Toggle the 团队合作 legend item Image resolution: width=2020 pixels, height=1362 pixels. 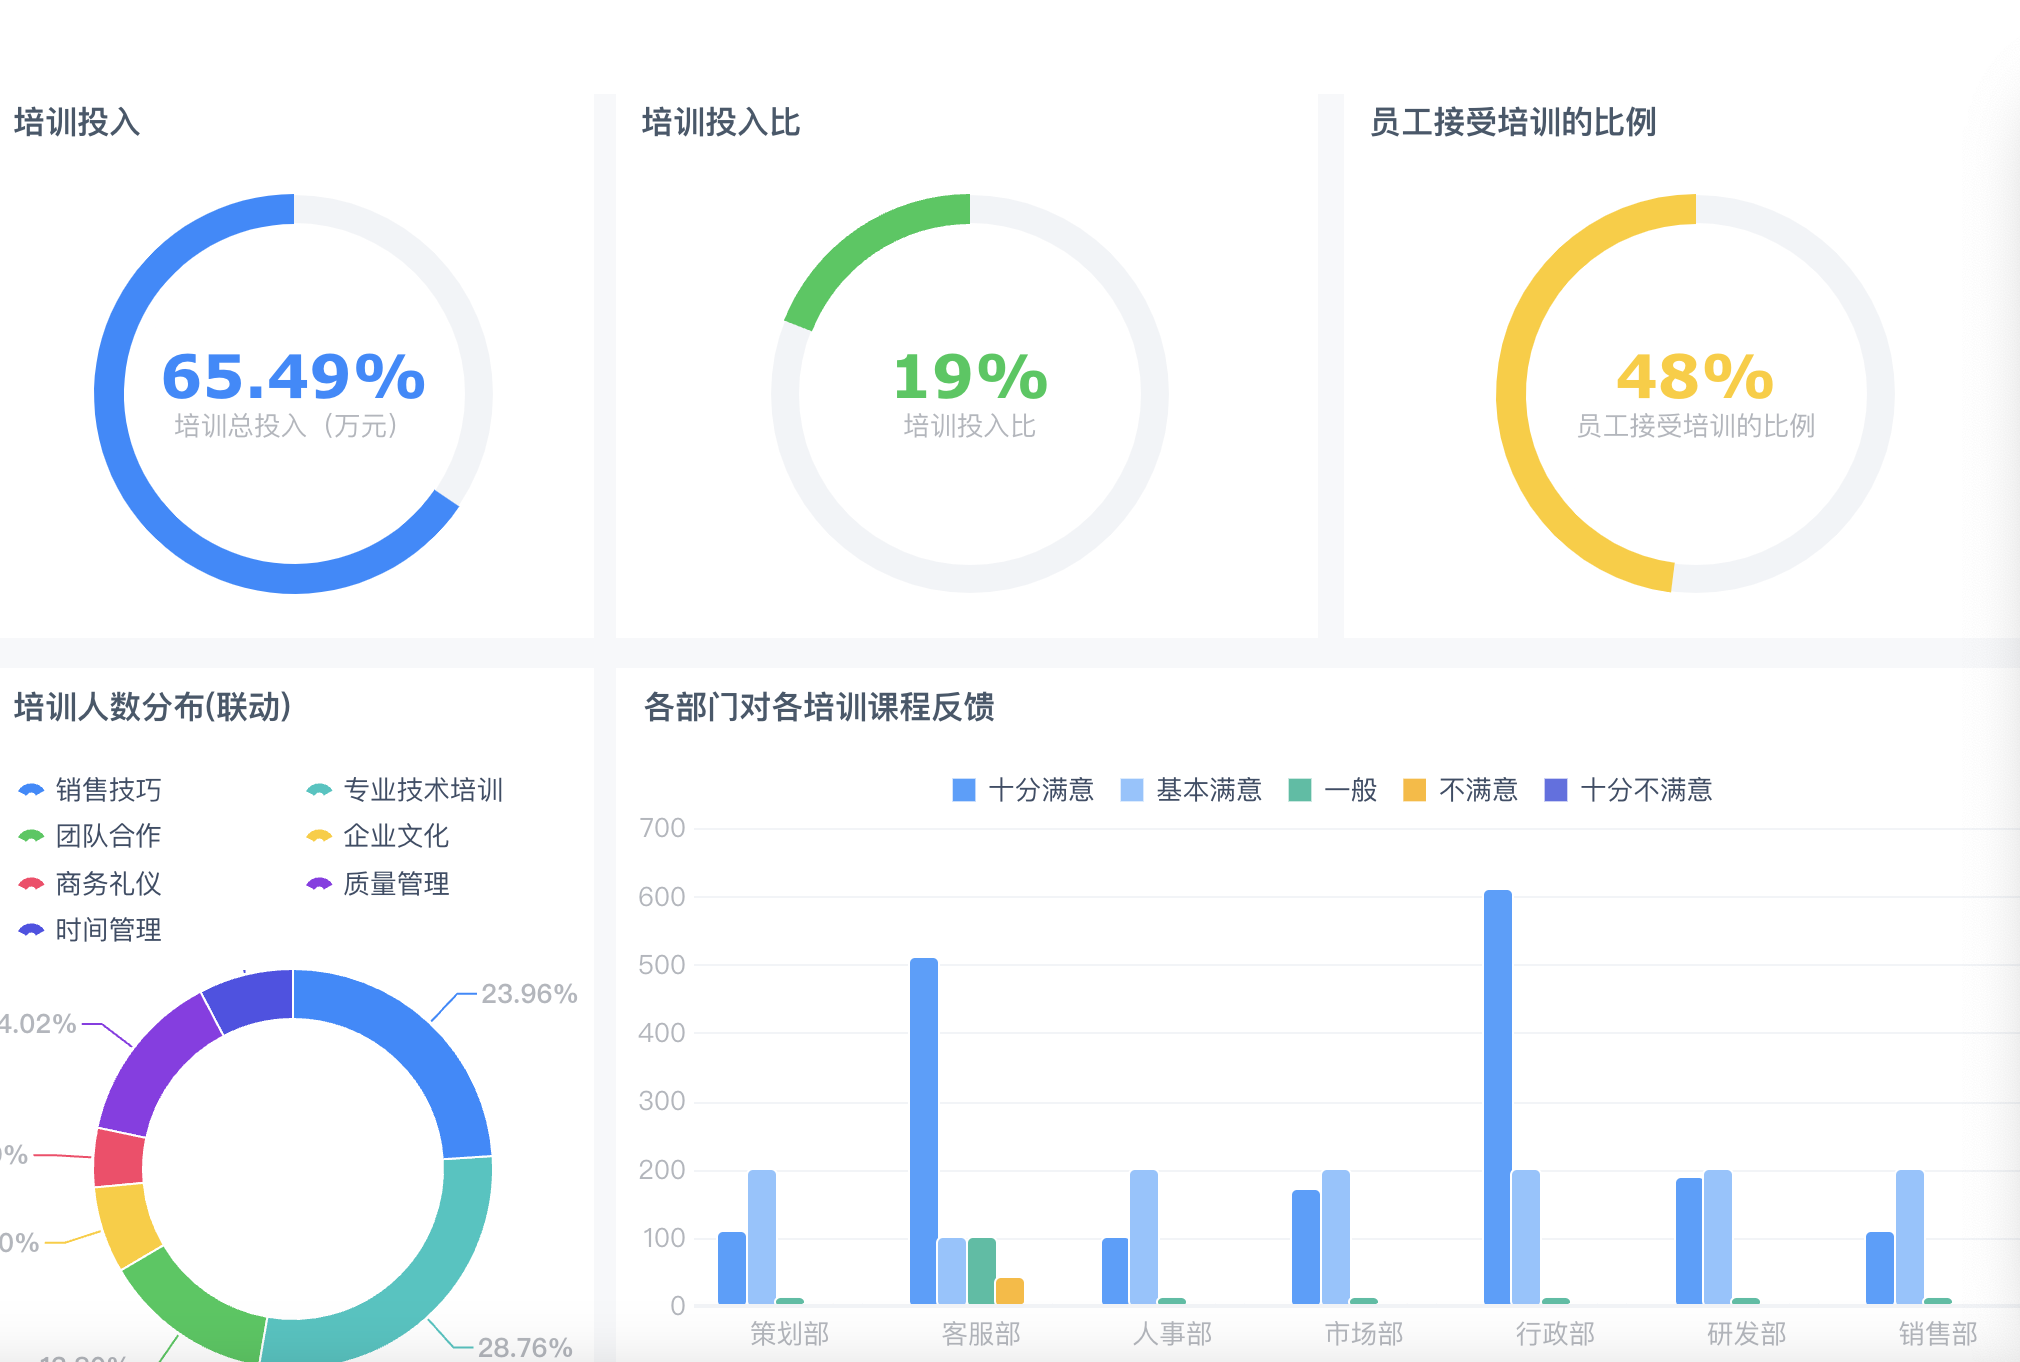(x=90, y=836)
